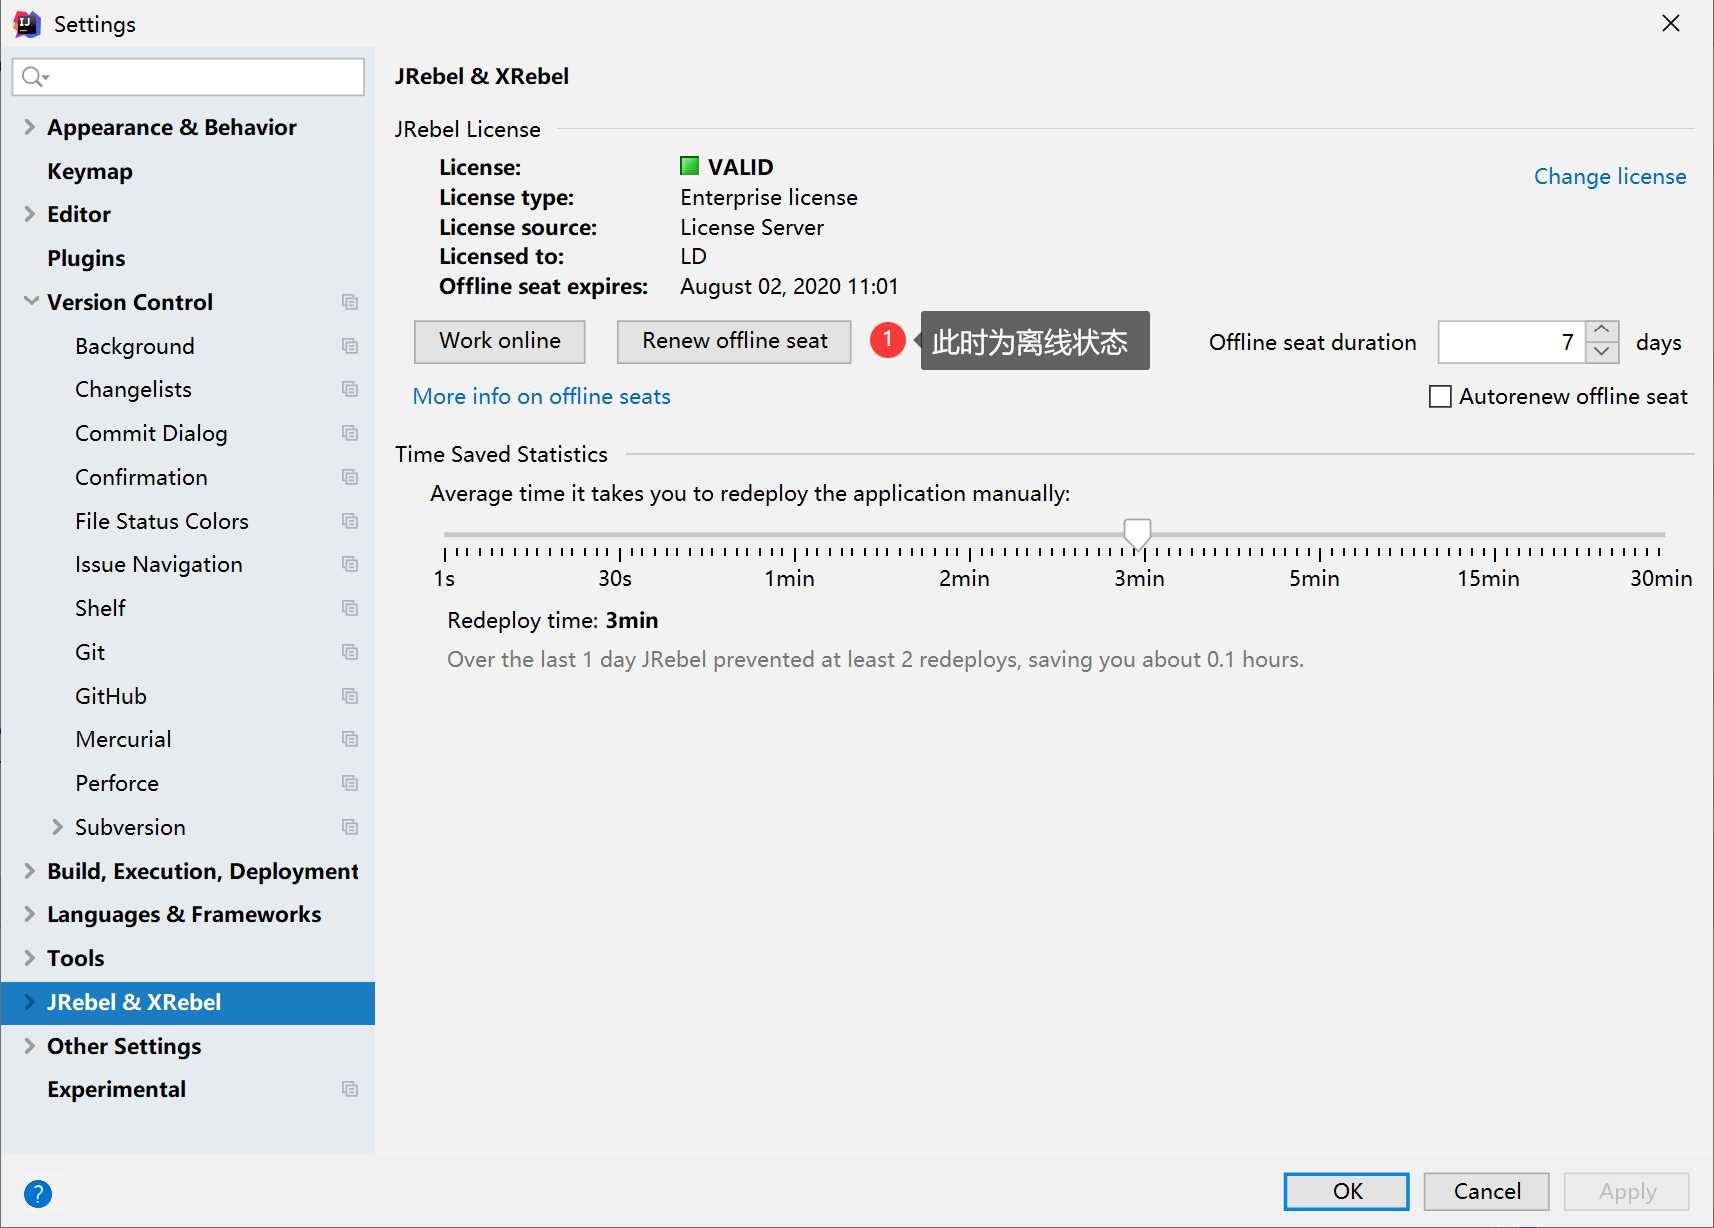Decrease offline seat duration with down arrow
The image size is (1714, 1228).
(x=1602, y=352)
